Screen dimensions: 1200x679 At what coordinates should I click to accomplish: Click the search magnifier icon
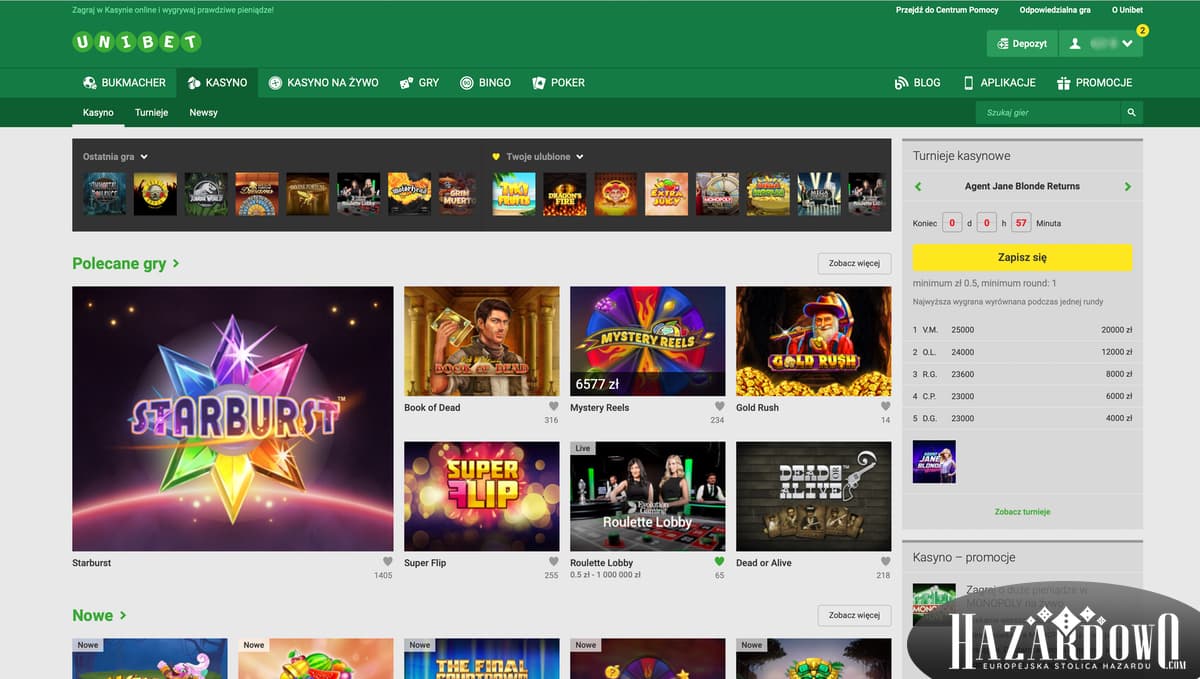point(1131,113)
